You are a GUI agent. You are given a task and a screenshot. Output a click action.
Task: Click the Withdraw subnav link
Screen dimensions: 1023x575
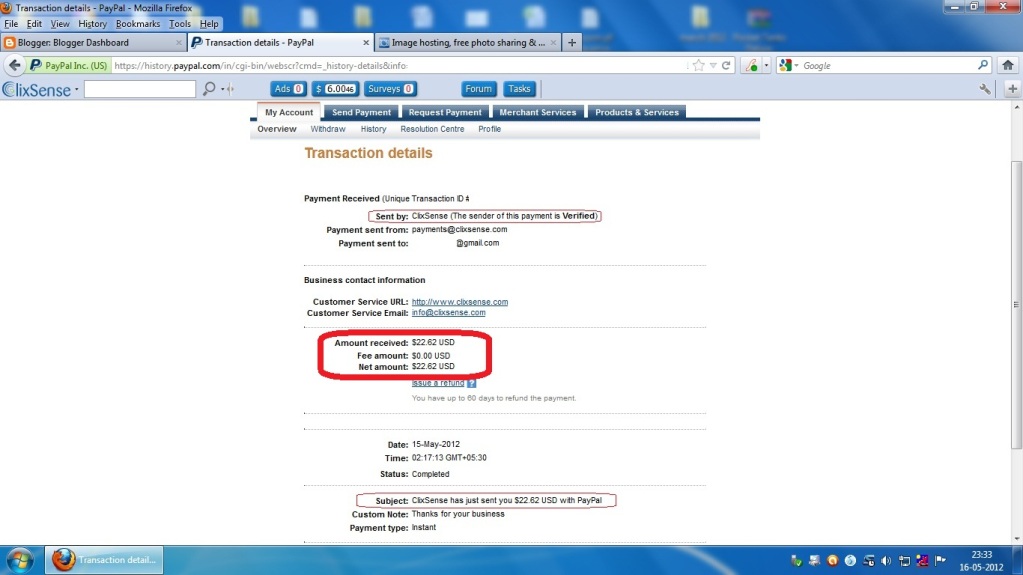[328, 129]
